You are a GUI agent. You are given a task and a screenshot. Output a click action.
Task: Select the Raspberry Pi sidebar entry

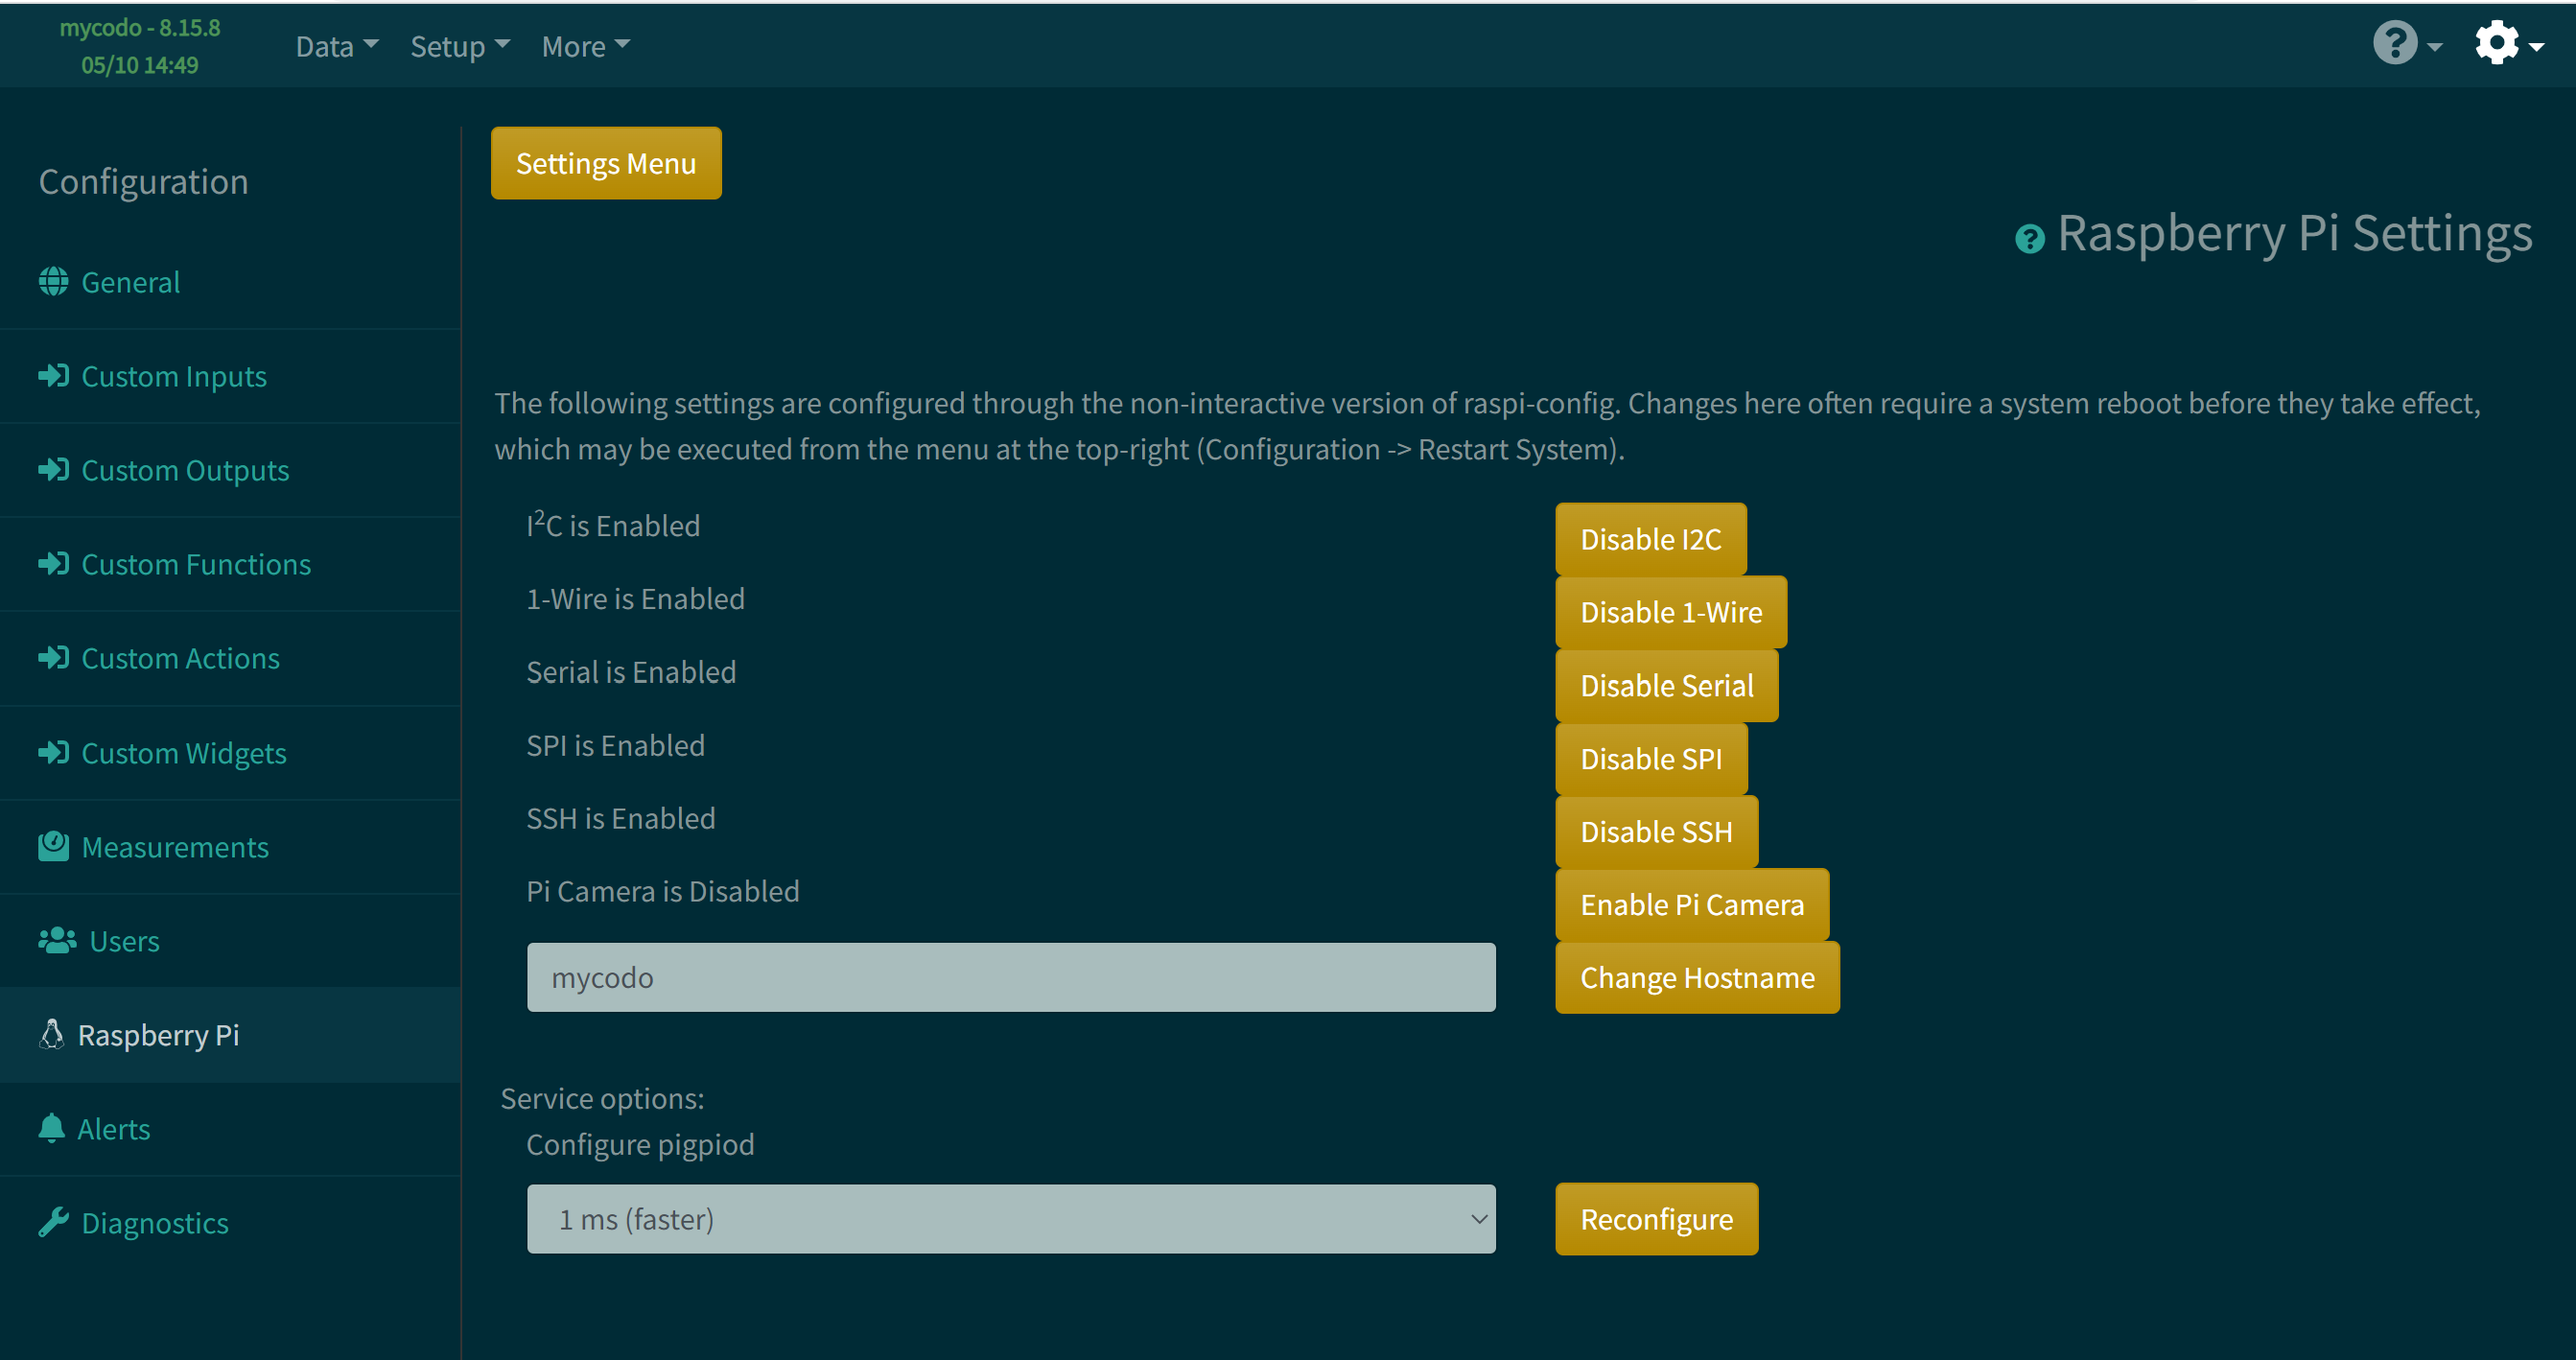(x=159, y=1035)
